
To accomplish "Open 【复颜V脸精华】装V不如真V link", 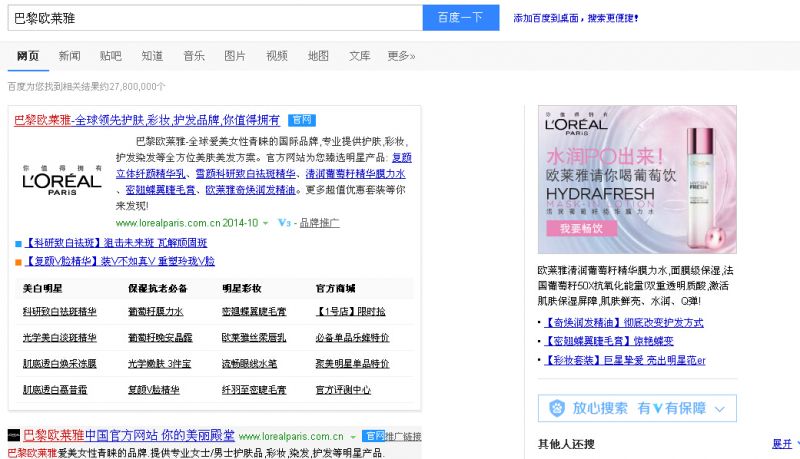I will pos(119,261).
